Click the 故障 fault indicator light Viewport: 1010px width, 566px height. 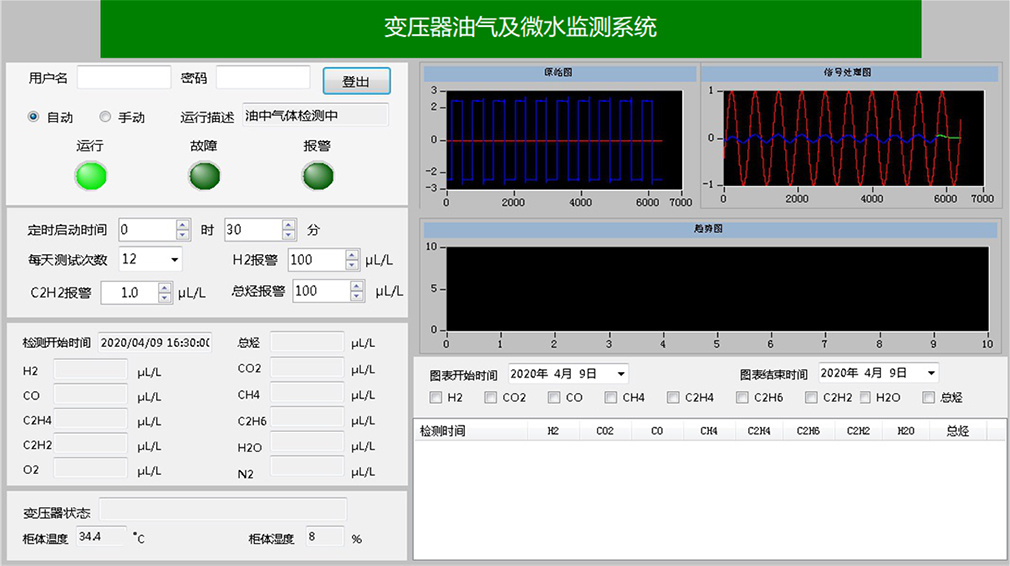pos(204,176)
